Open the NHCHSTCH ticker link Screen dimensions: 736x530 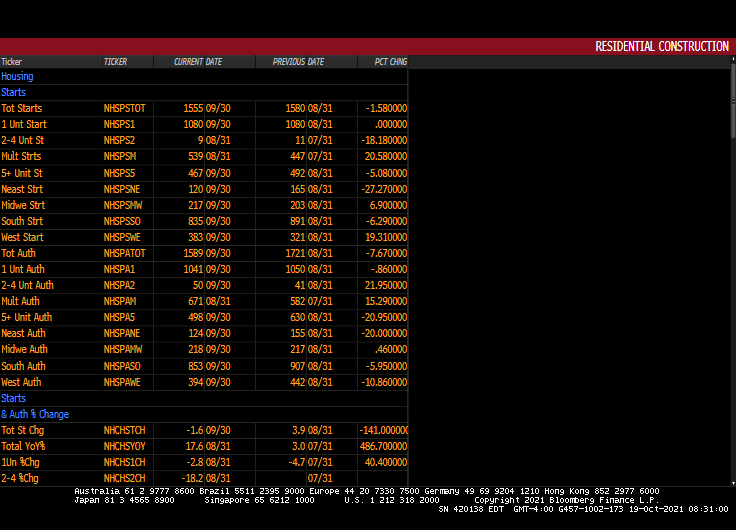click(x=125, y=430)
